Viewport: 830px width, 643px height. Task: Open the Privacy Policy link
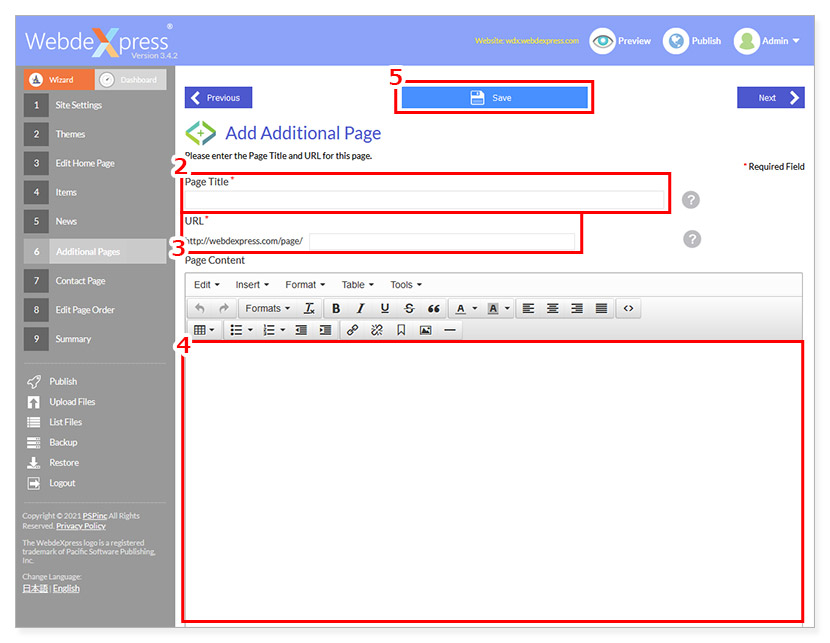[81, 526]
